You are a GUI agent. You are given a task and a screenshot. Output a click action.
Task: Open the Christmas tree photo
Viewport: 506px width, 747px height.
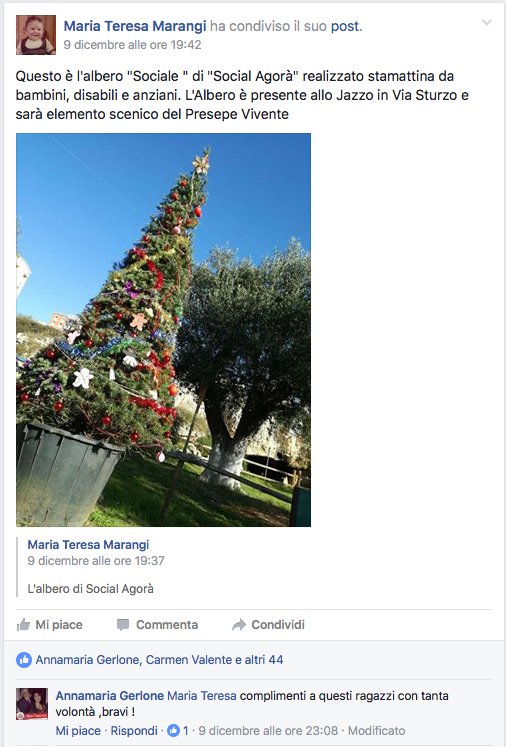click(163, 330)
